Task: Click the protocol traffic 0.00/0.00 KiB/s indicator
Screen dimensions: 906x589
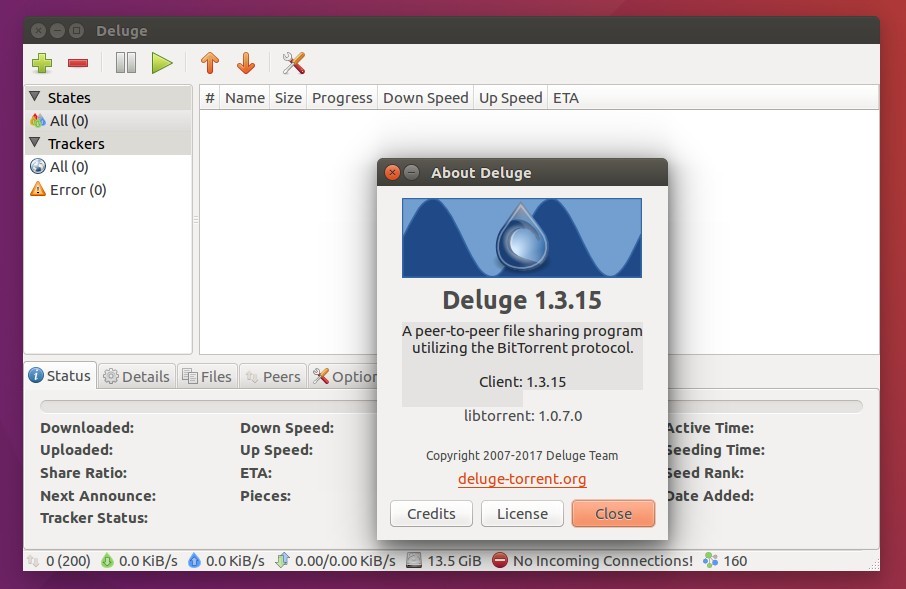Action: pyautogui.click(x=336, y=561)
